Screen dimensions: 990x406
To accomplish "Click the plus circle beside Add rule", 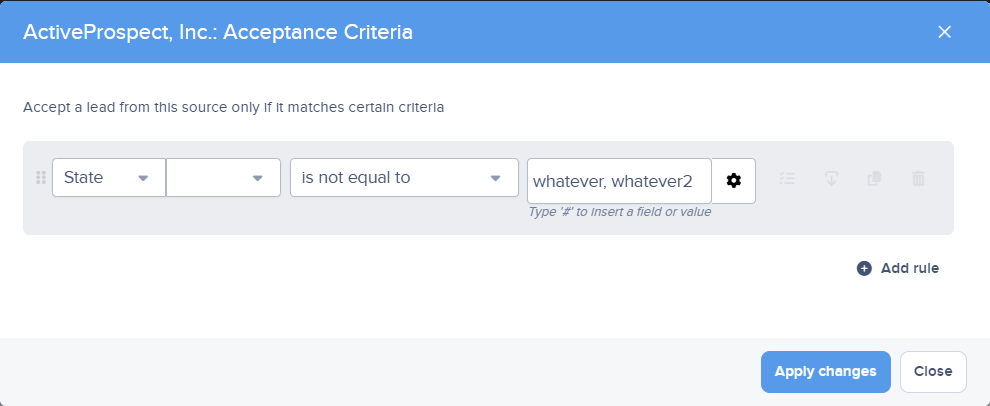I will 864,268.
